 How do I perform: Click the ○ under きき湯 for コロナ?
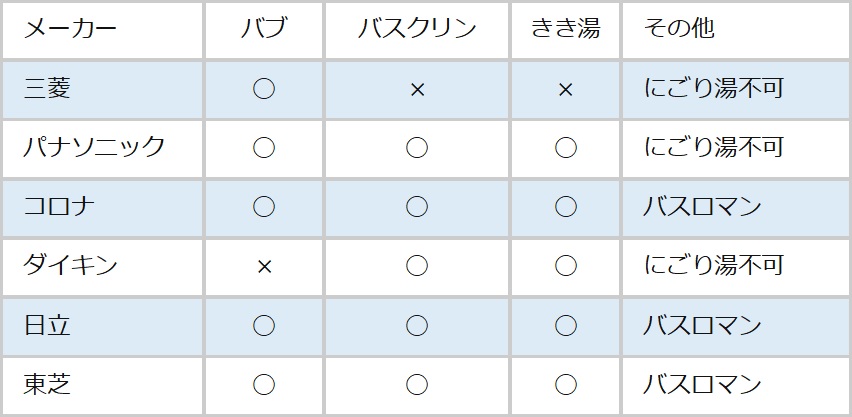(565, 207)
